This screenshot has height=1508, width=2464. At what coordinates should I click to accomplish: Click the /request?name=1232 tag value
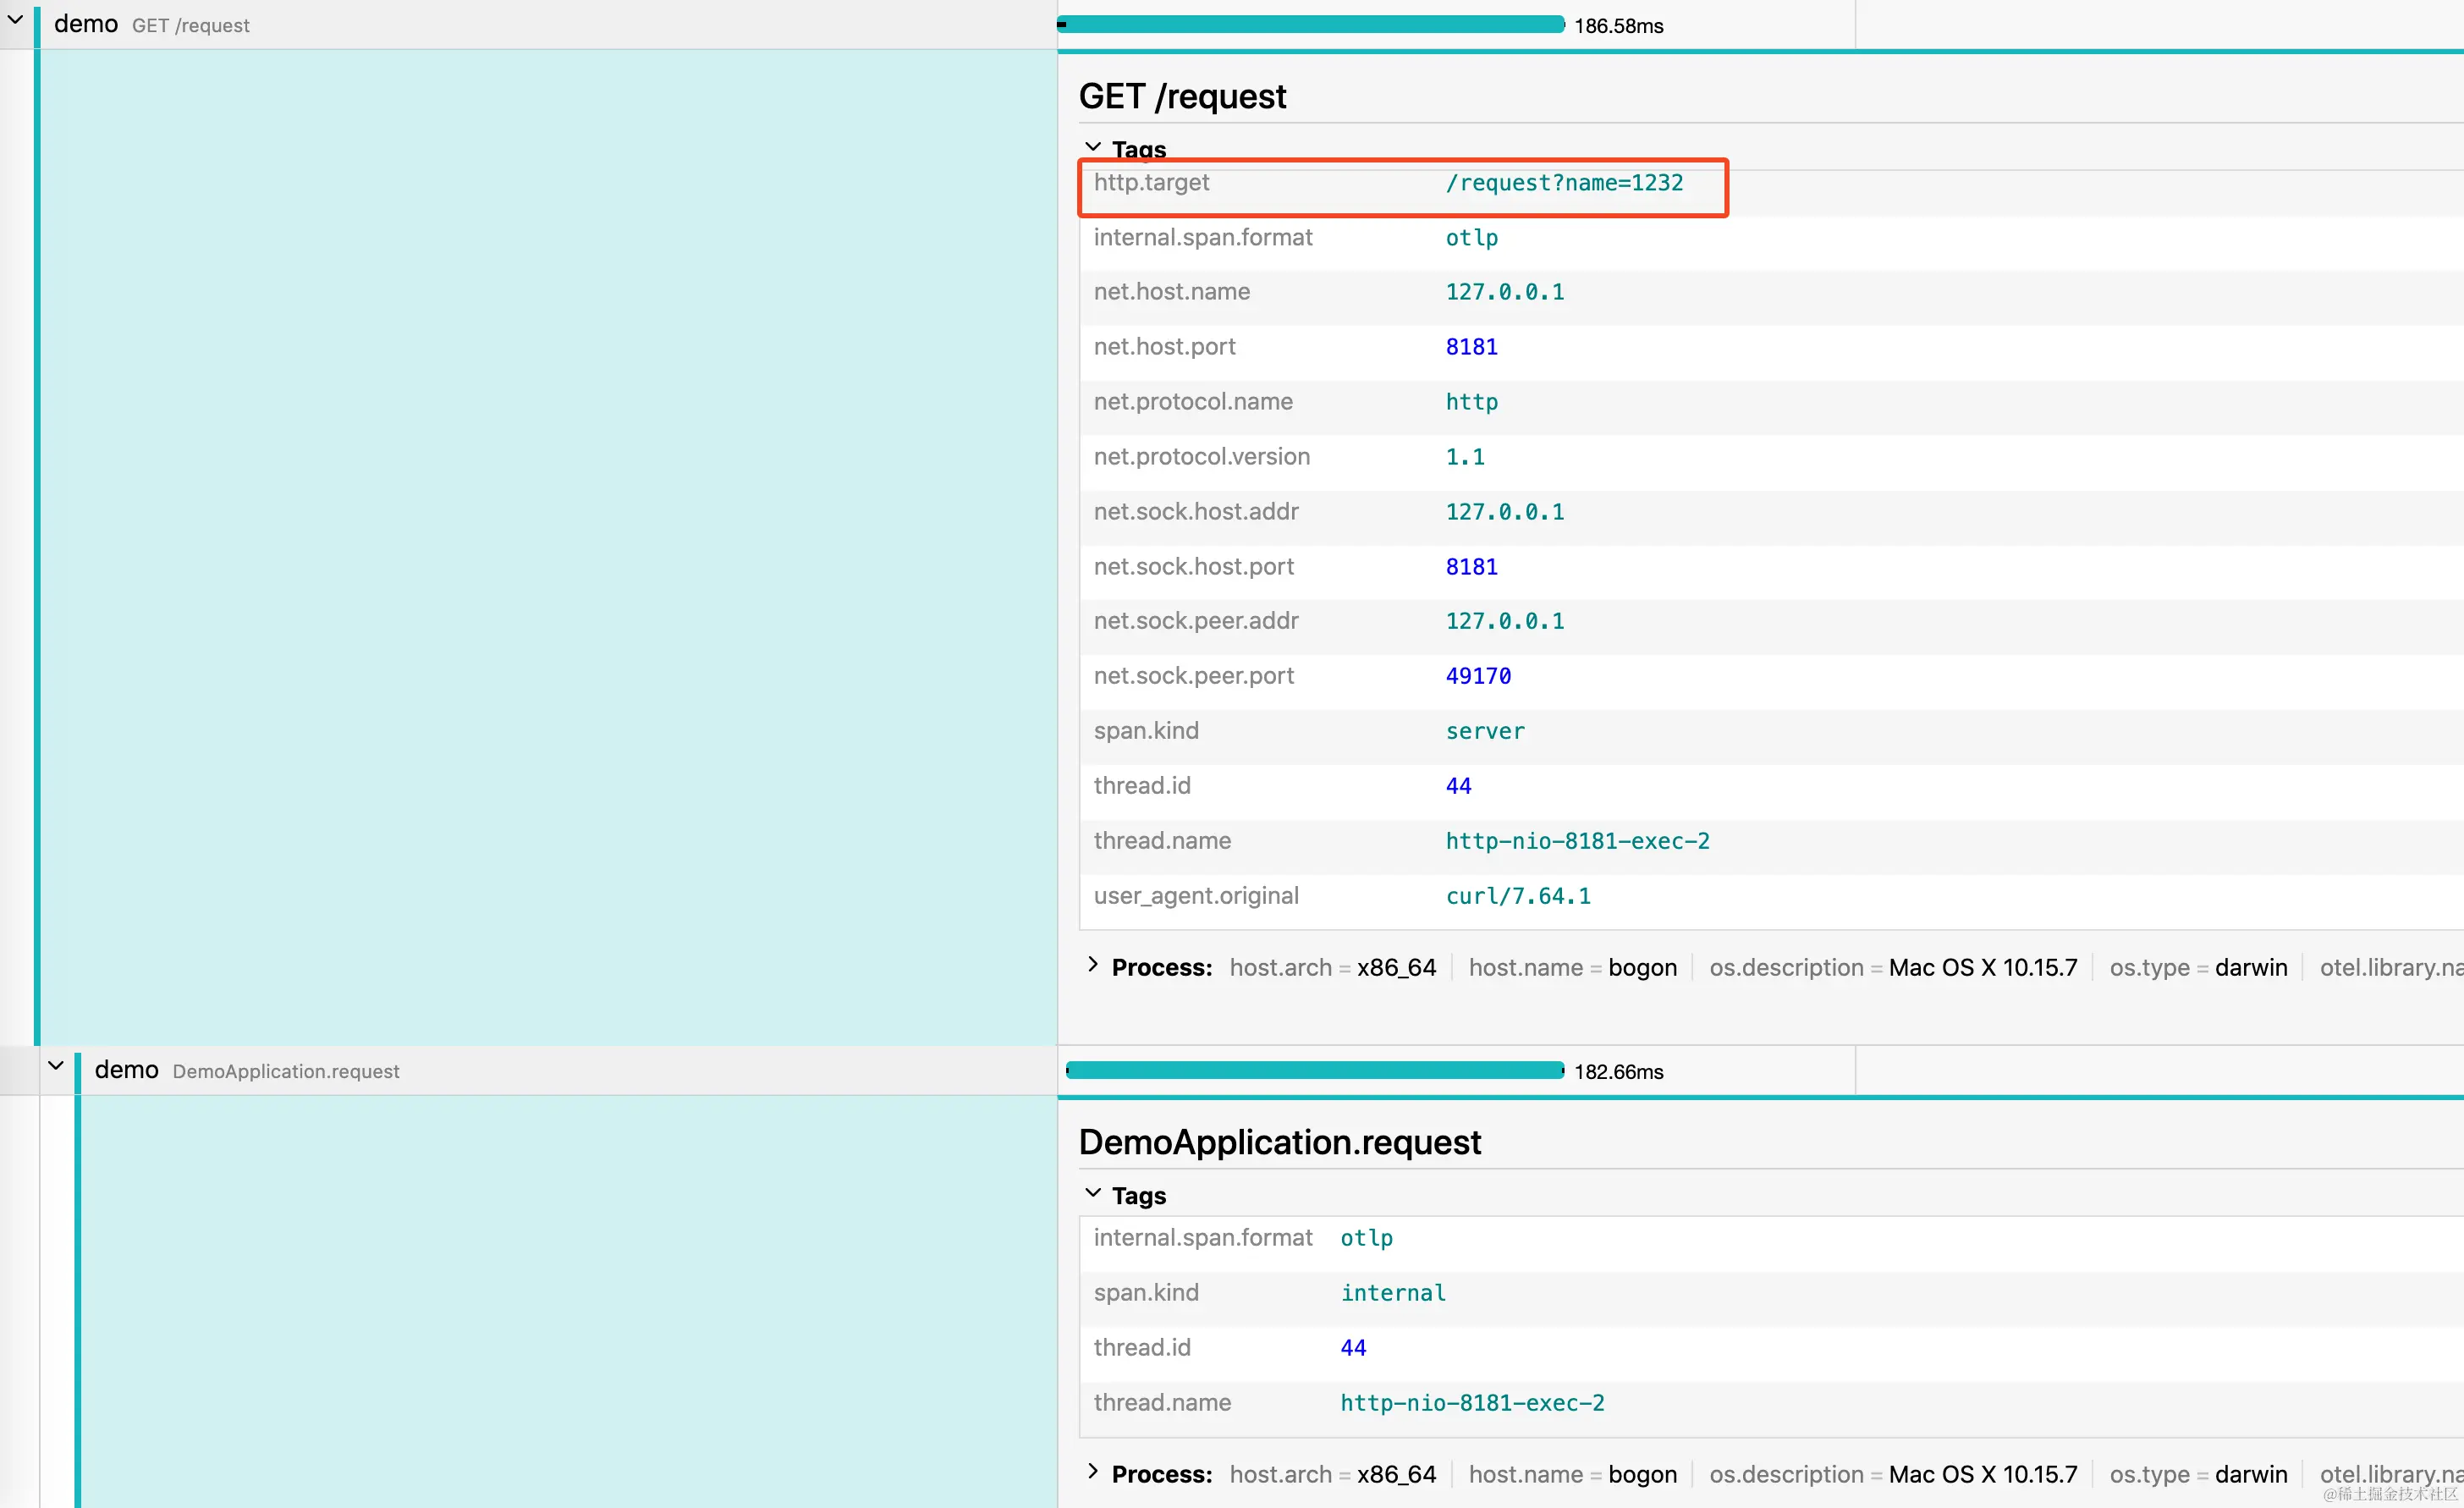[x=1564, y=183]
